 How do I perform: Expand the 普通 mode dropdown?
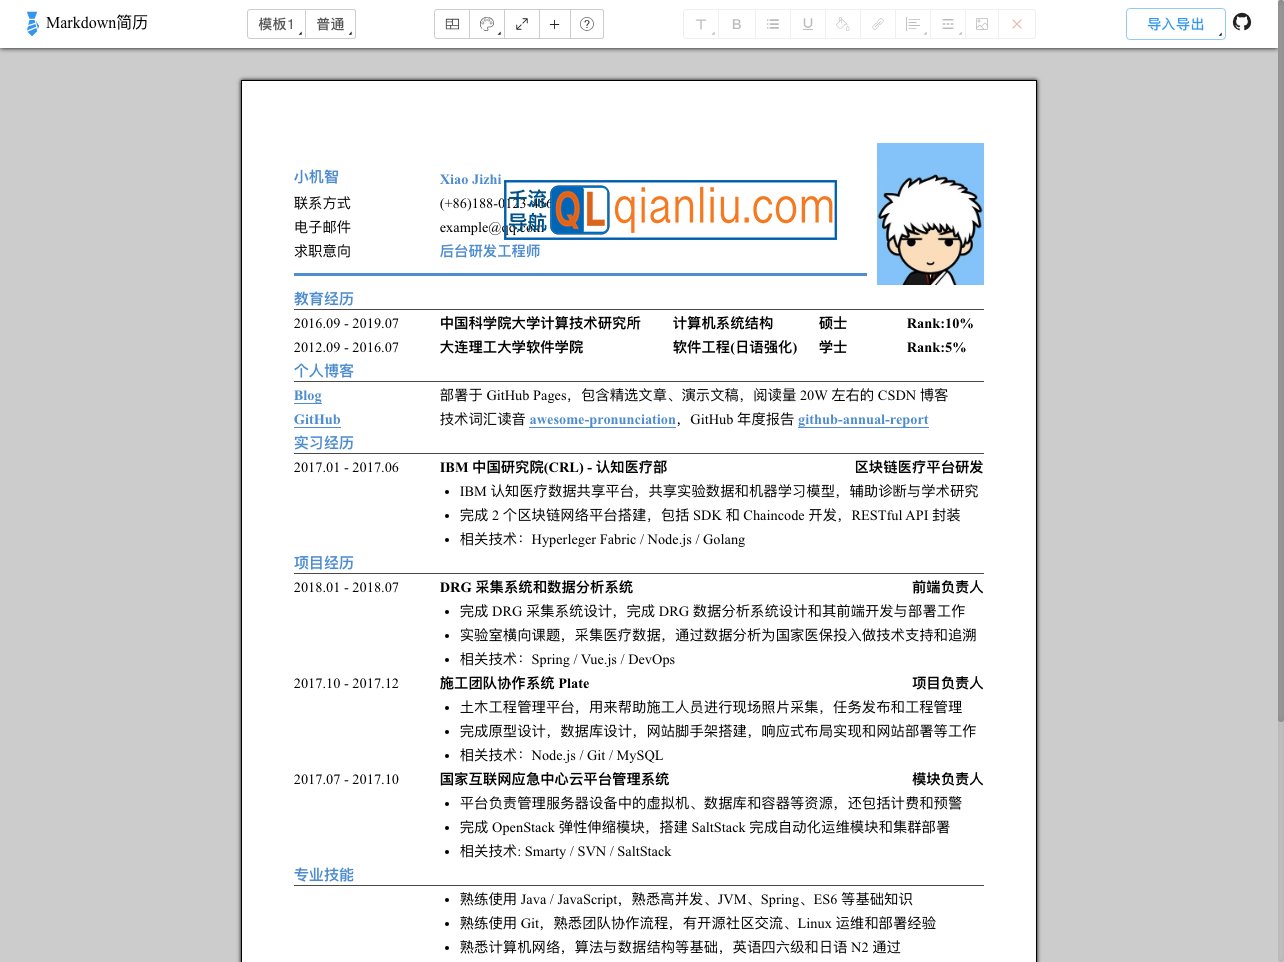(x=331, y=23)
